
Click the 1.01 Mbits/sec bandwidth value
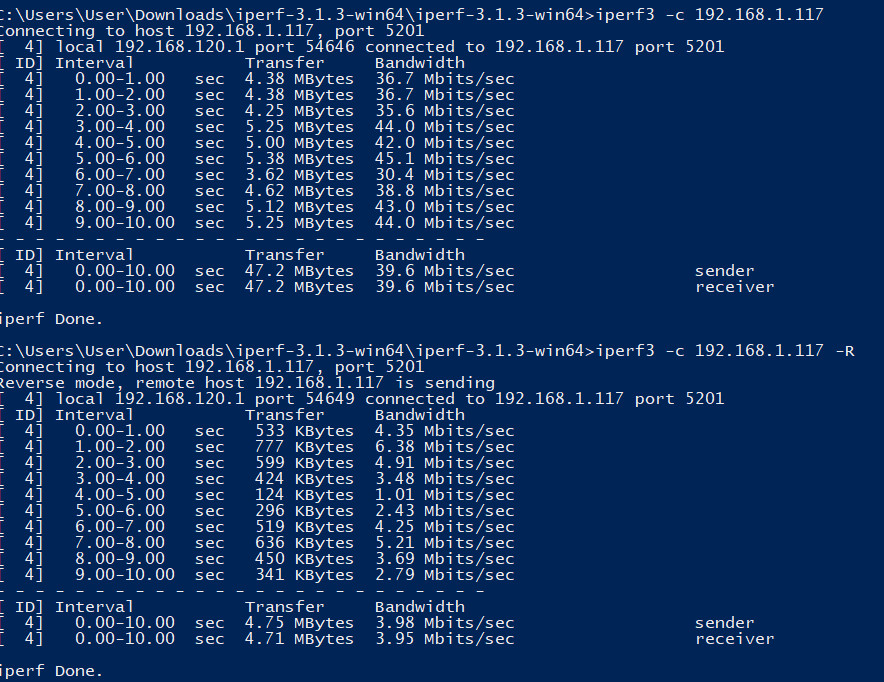[x=445, y=495]
